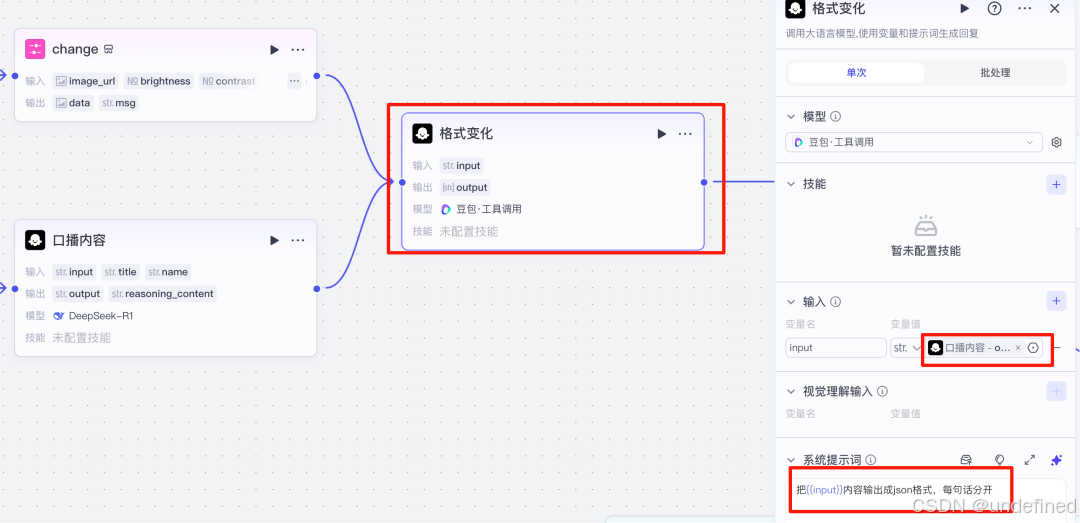Screen dimensions: 1080x523
Task: Click into the system prompt text box
Action: point(928,500)
